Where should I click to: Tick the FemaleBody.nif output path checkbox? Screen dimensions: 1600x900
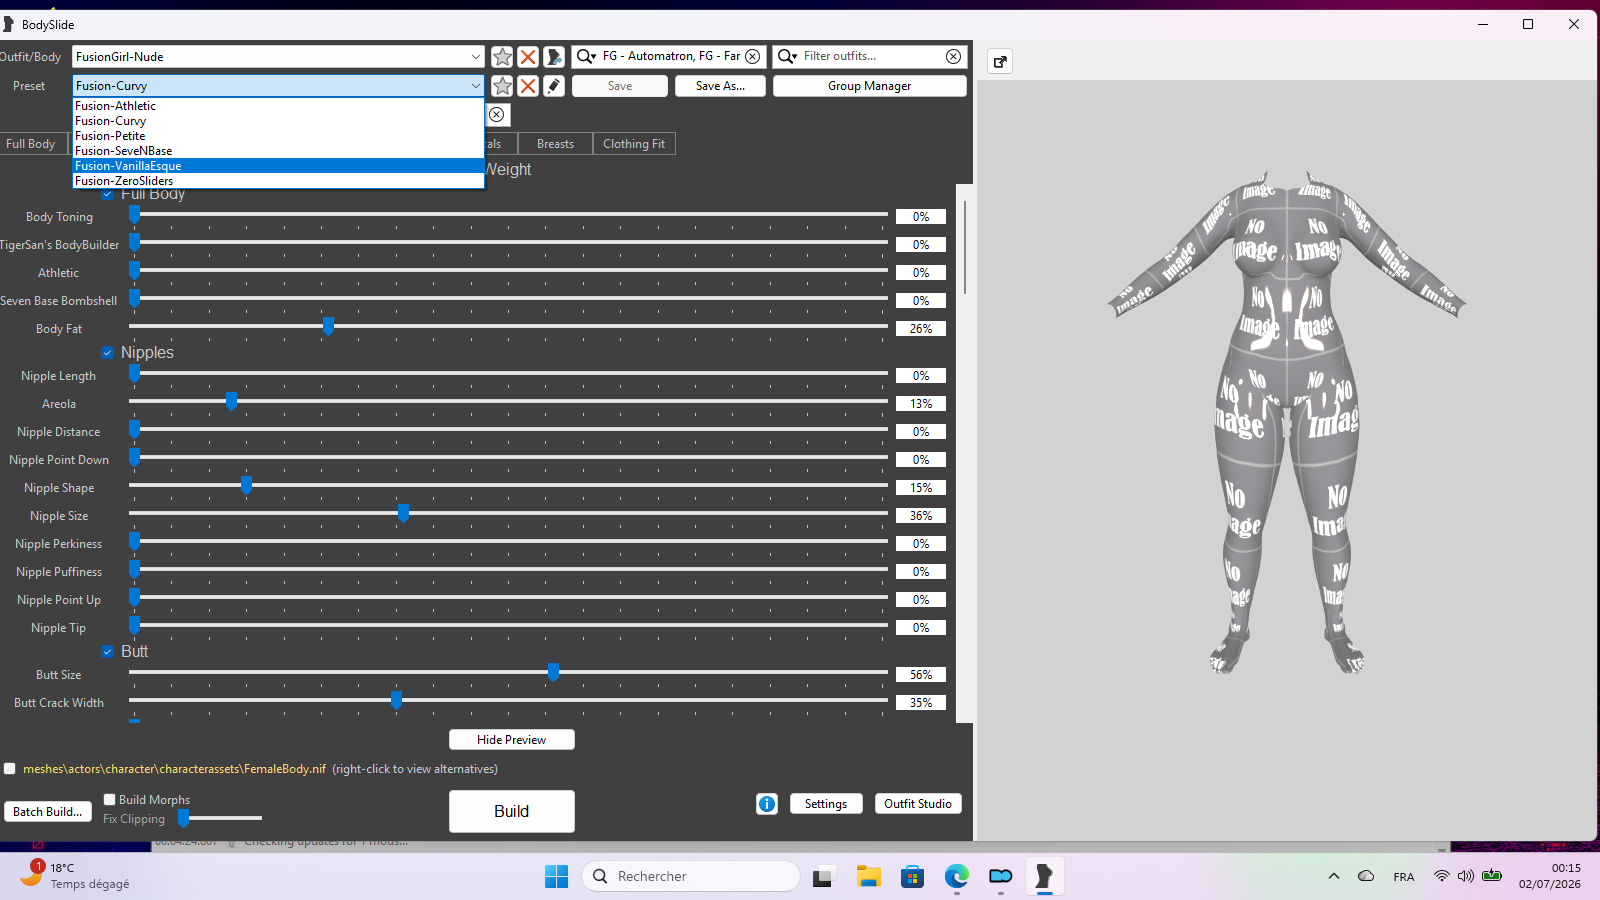(x=10, y=769)
